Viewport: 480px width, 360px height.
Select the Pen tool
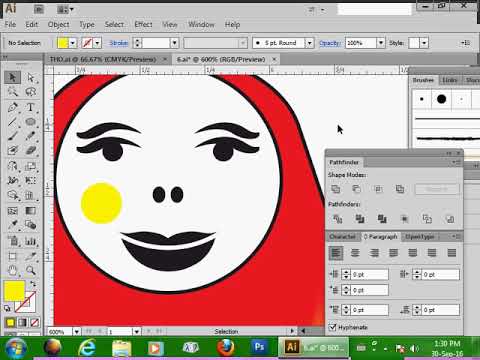tap(13, 107)
